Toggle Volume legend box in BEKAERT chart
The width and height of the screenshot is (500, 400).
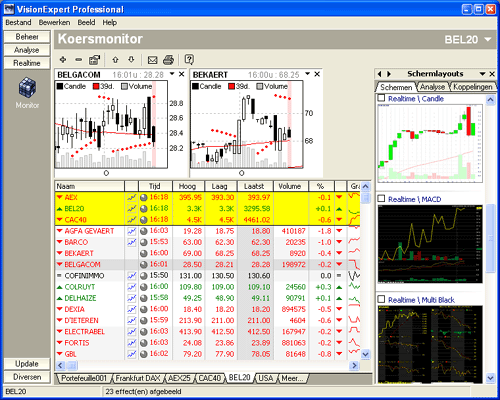(x=260, y=87)
